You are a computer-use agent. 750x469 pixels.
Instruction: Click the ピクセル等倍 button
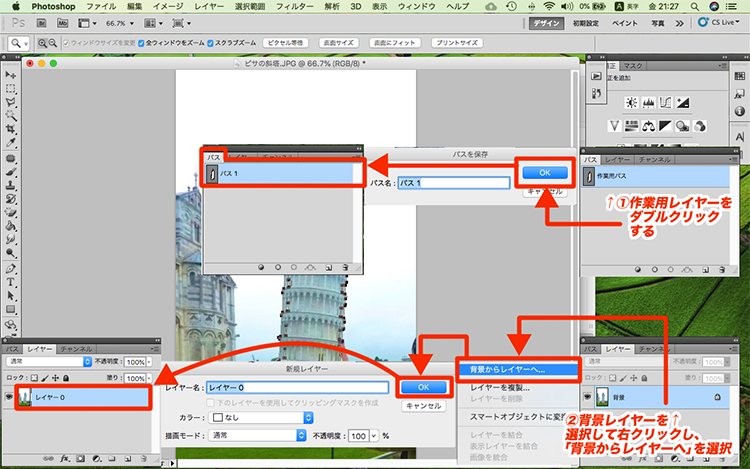(285, 43)
